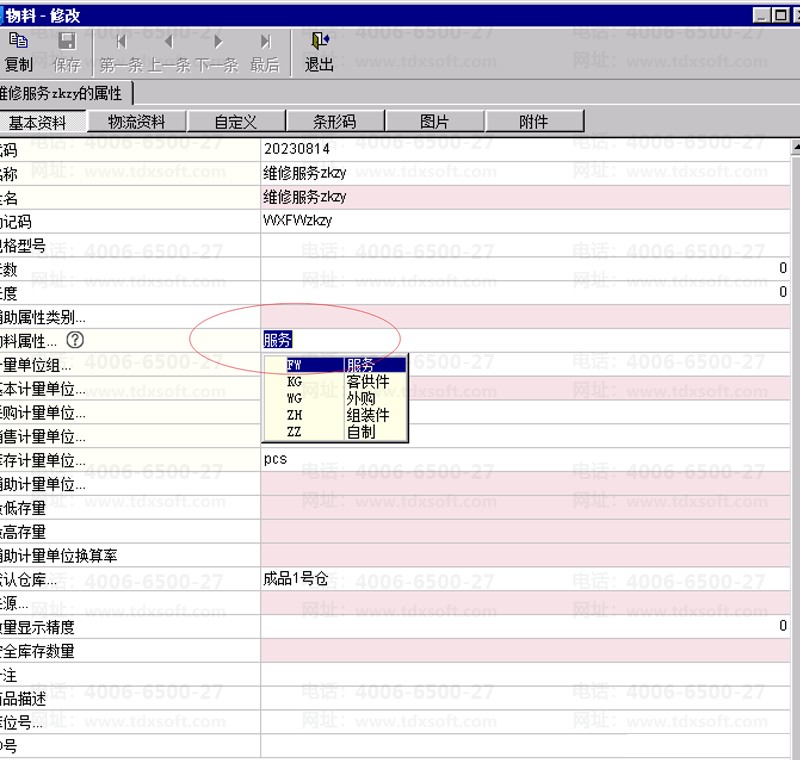The width and height of the screenshot is (800, 760).
Task: Click the 物料属性 field showing 服务
Action: coord(526,340)
